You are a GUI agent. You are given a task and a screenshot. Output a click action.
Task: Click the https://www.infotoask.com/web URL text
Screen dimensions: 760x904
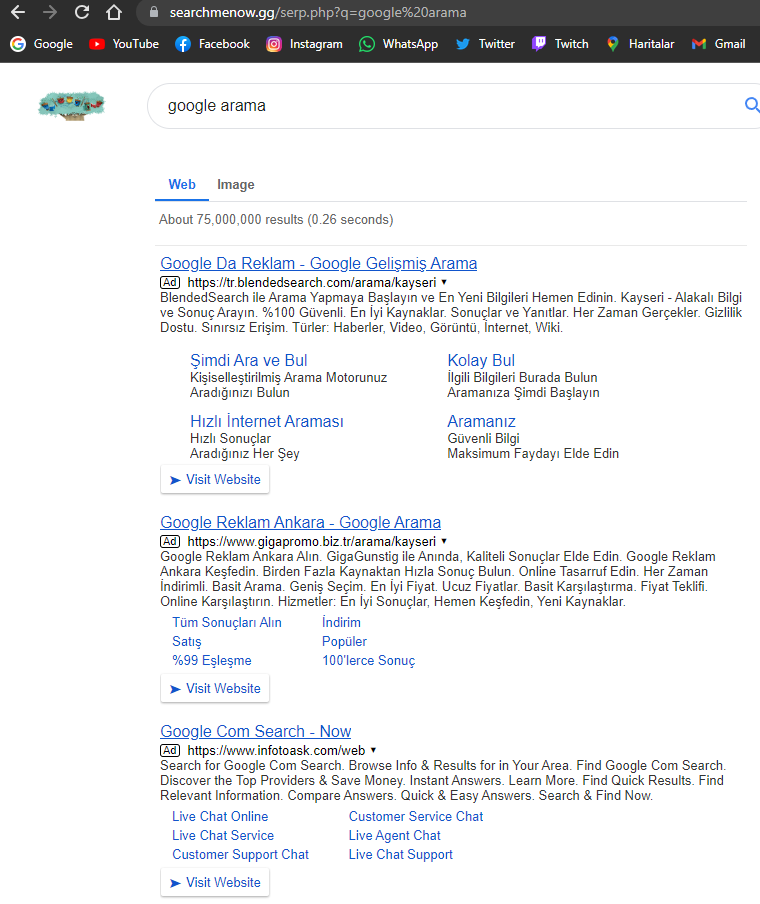[276, 750]
